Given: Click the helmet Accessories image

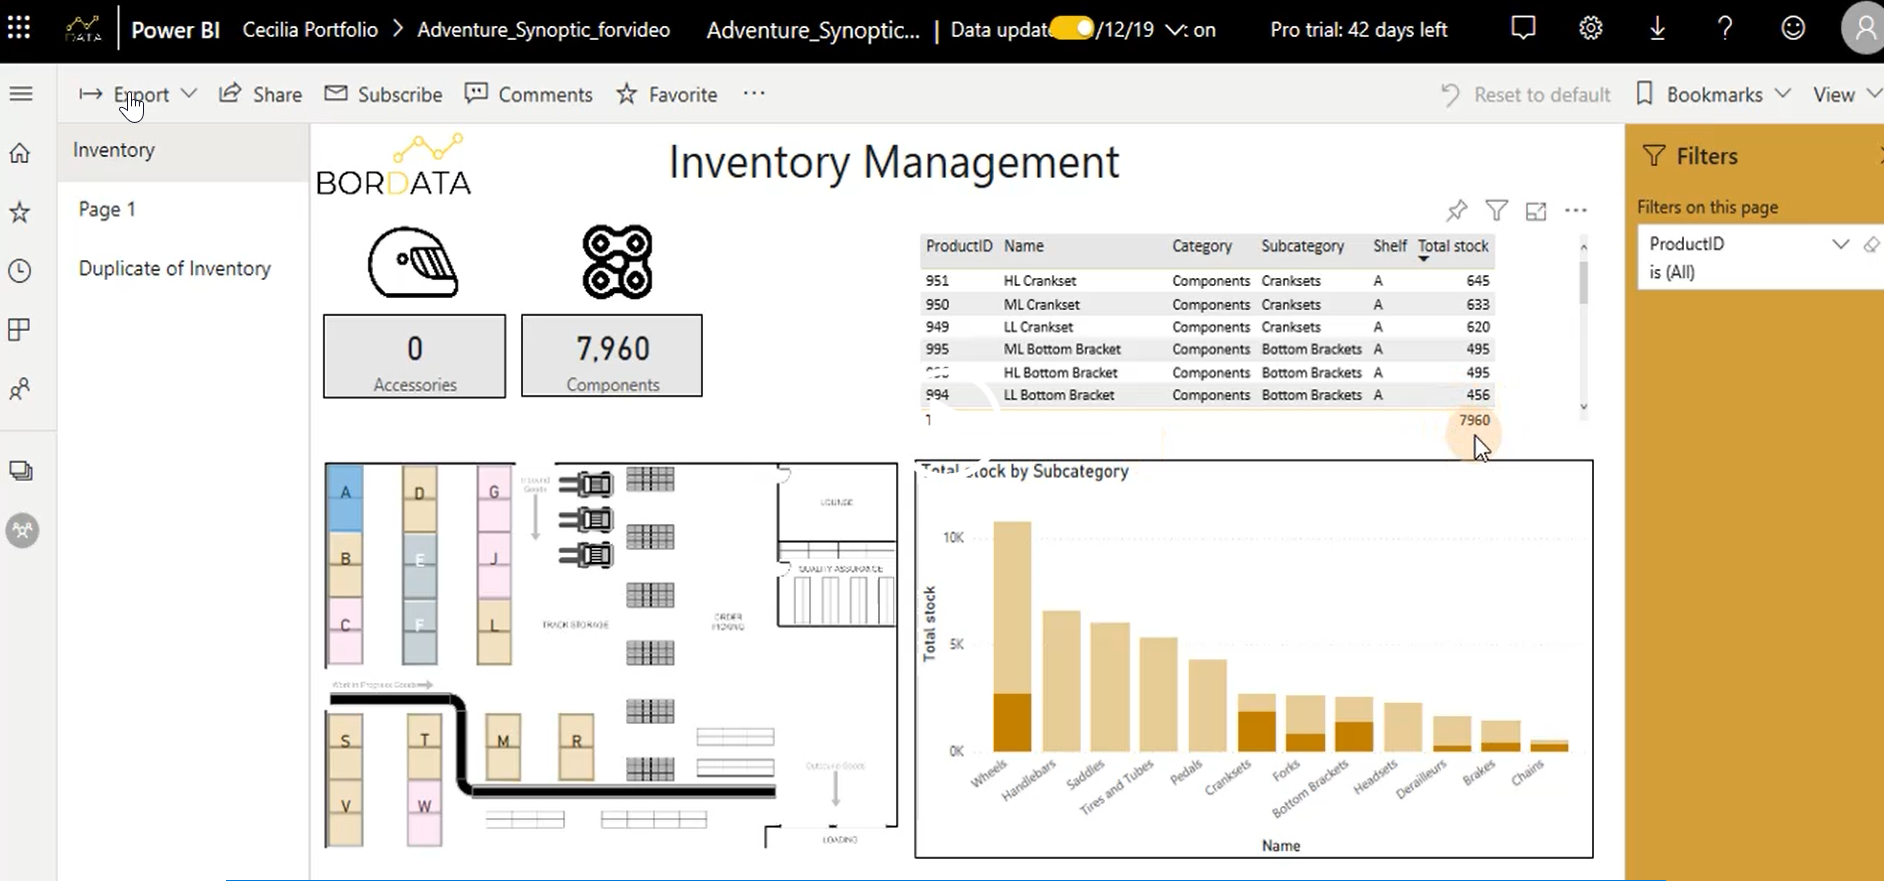Looking at the screenshot, I should pyautogui.click(x=414, y=262).
